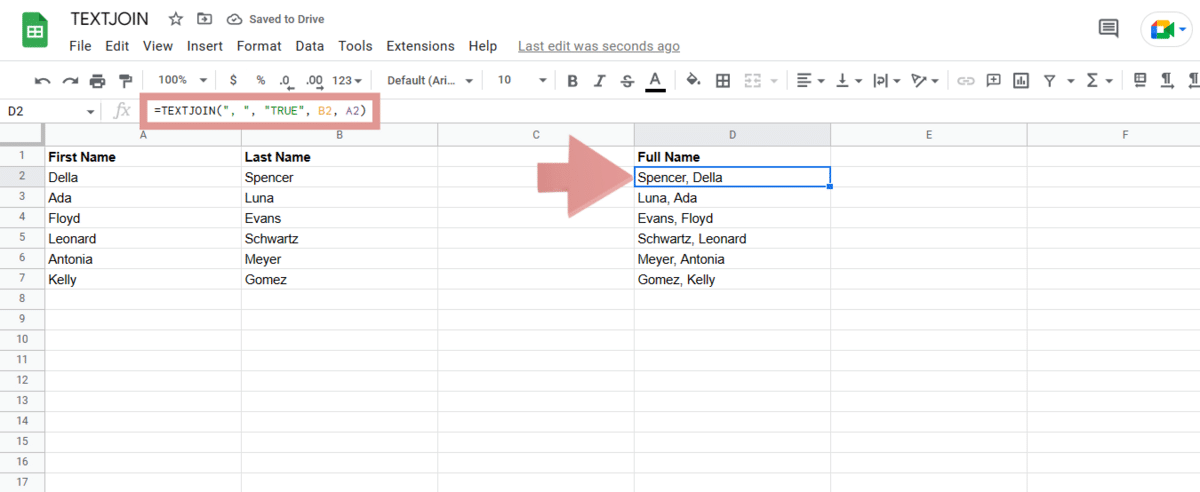The height and width of the screenshot is (492, 1200).
Task: Open comment history icon at top right
Action: (1108, 29)
